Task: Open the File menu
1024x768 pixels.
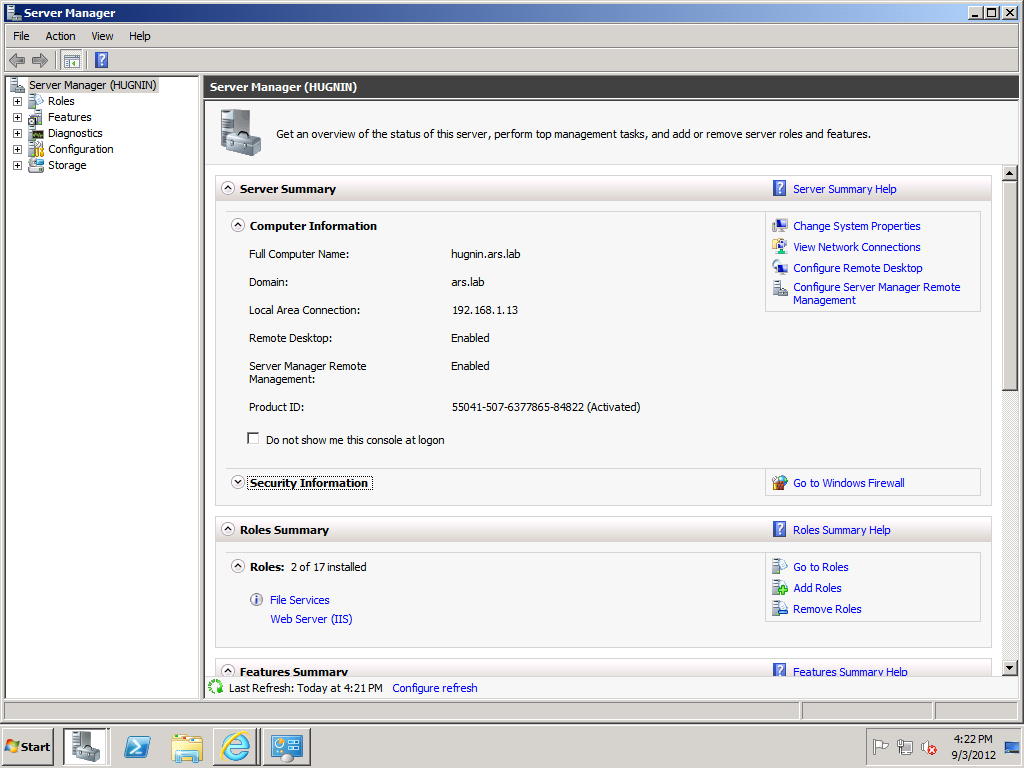Action: [x=22, y=36]
